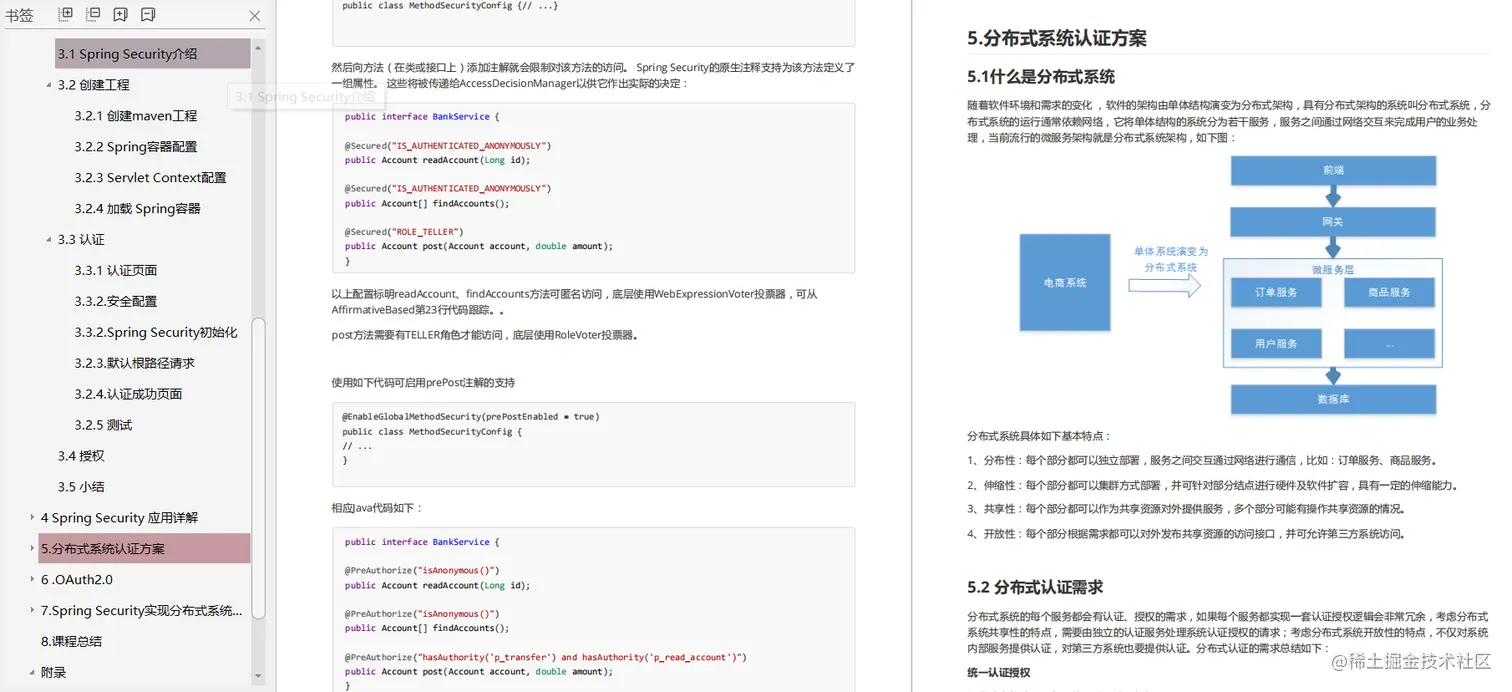This screenshot has width=1512, height=692.
Task: Open bookmark 3.2.3 Servlet Context配置
Action: [150, 178]
